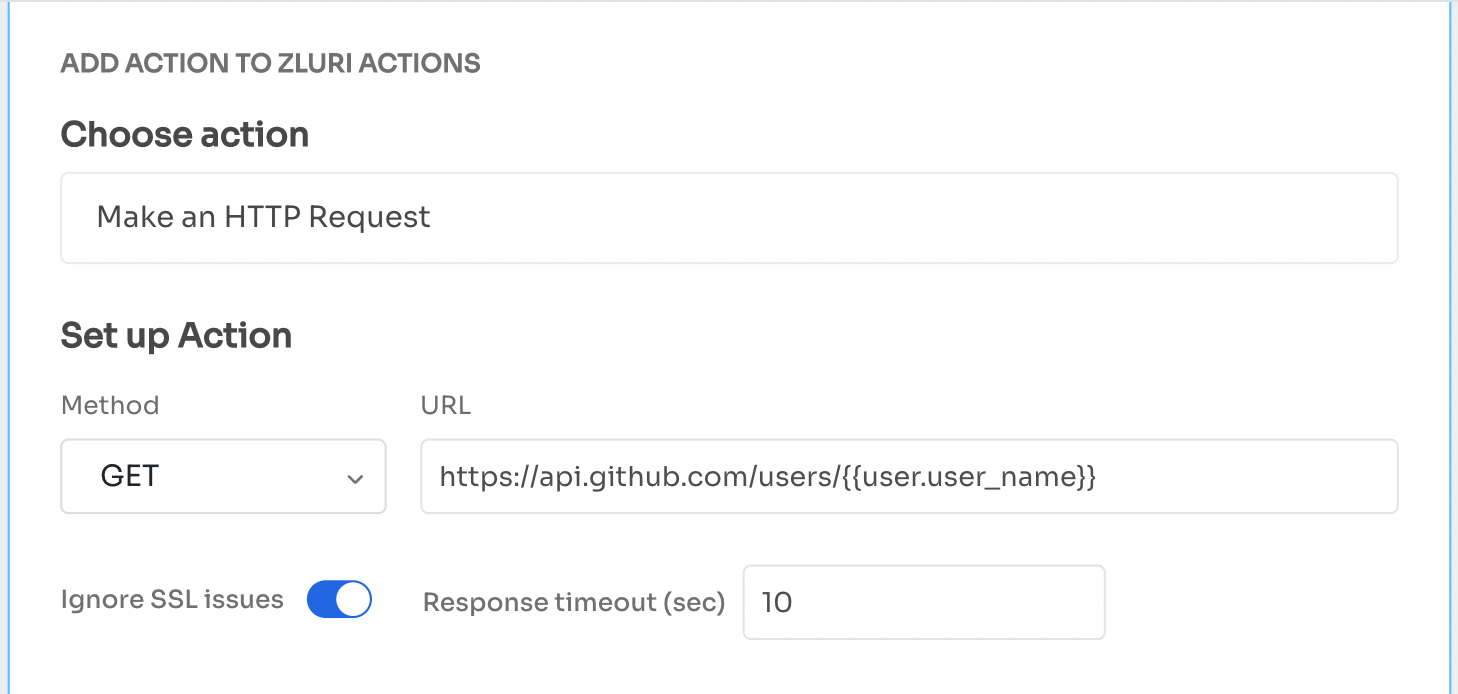Image resolution: width=1458 pixels, height=694 pixels.
Task: Click the Set up Action heading
Action: pyautogui.click(x=176, y=336)
